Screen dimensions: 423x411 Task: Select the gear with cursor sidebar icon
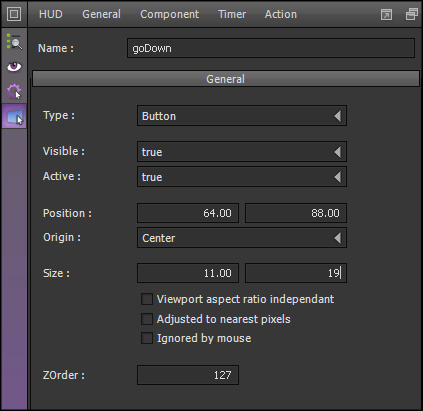[x=14, y=91]
